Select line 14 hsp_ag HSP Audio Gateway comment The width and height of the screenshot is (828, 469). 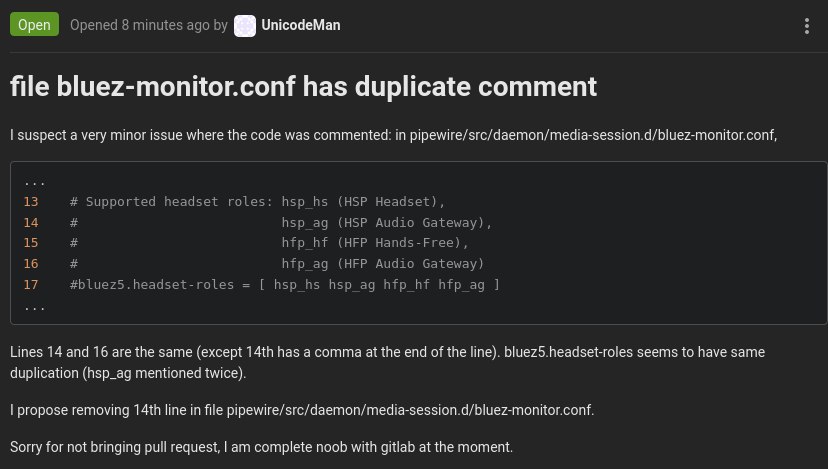(x=281, y=222)
